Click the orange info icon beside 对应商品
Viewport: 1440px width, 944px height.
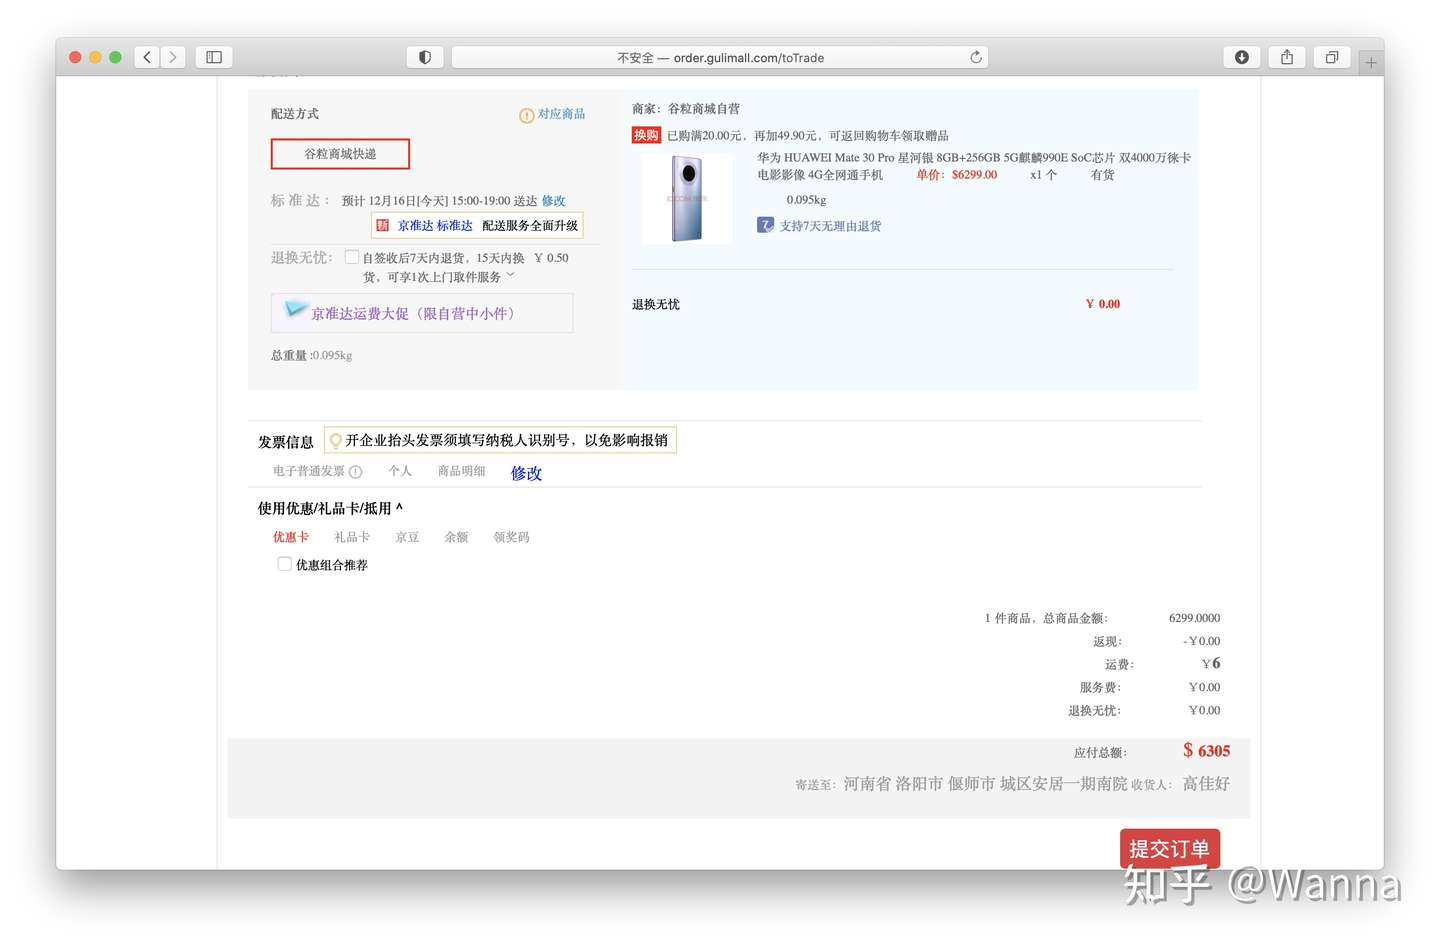tap(526, 115)
